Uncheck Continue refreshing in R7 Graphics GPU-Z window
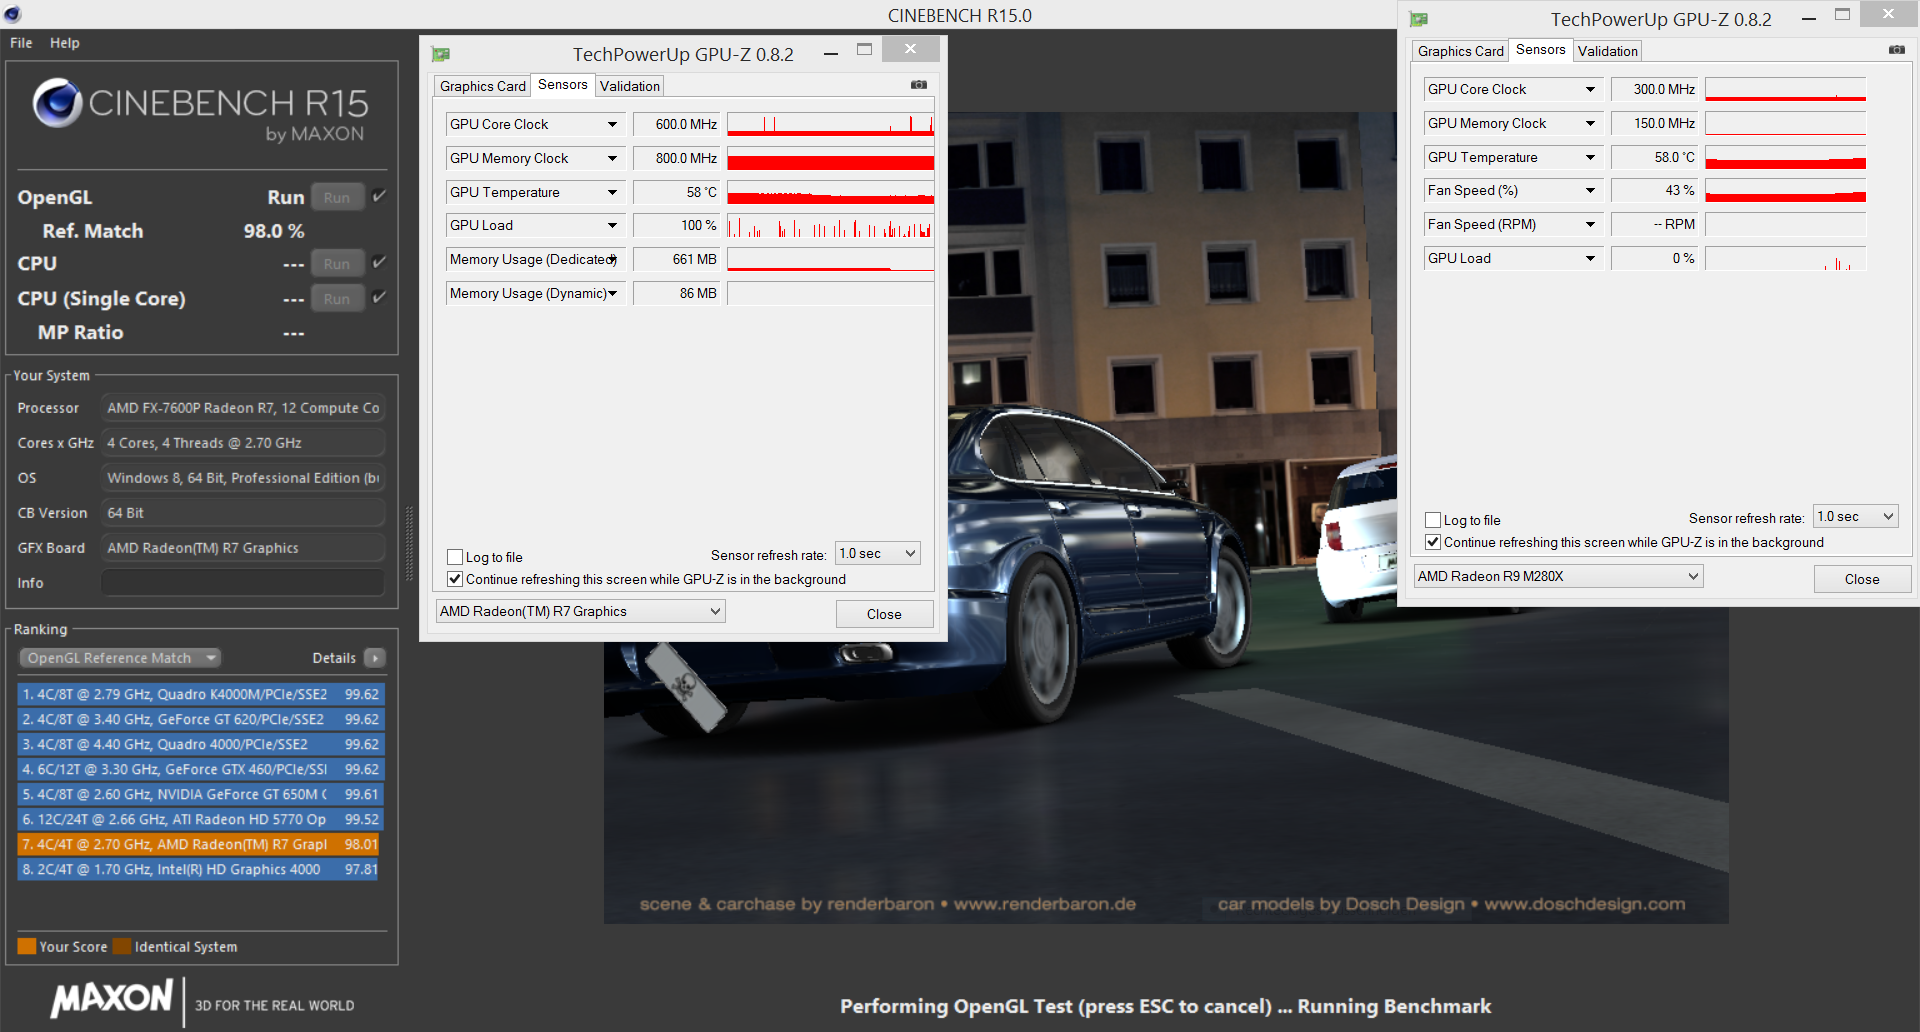1920x1032 pixels. [455, 579]
